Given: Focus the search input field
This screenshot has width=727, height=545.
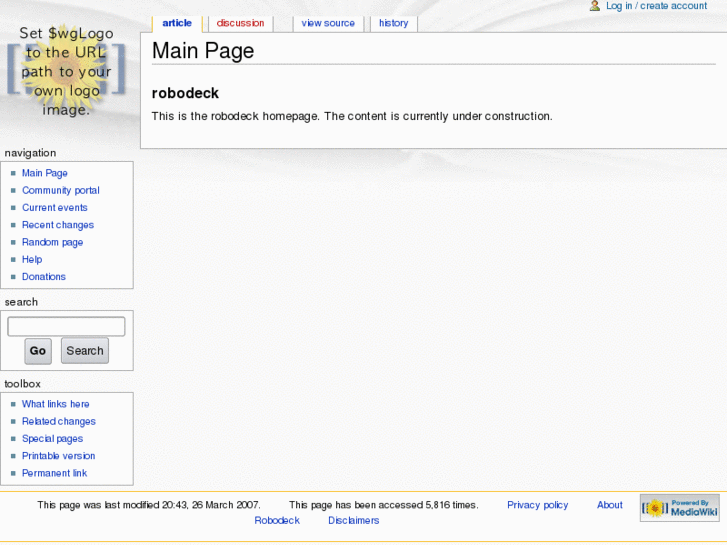Looking at the screenshot, I should 66,327.
